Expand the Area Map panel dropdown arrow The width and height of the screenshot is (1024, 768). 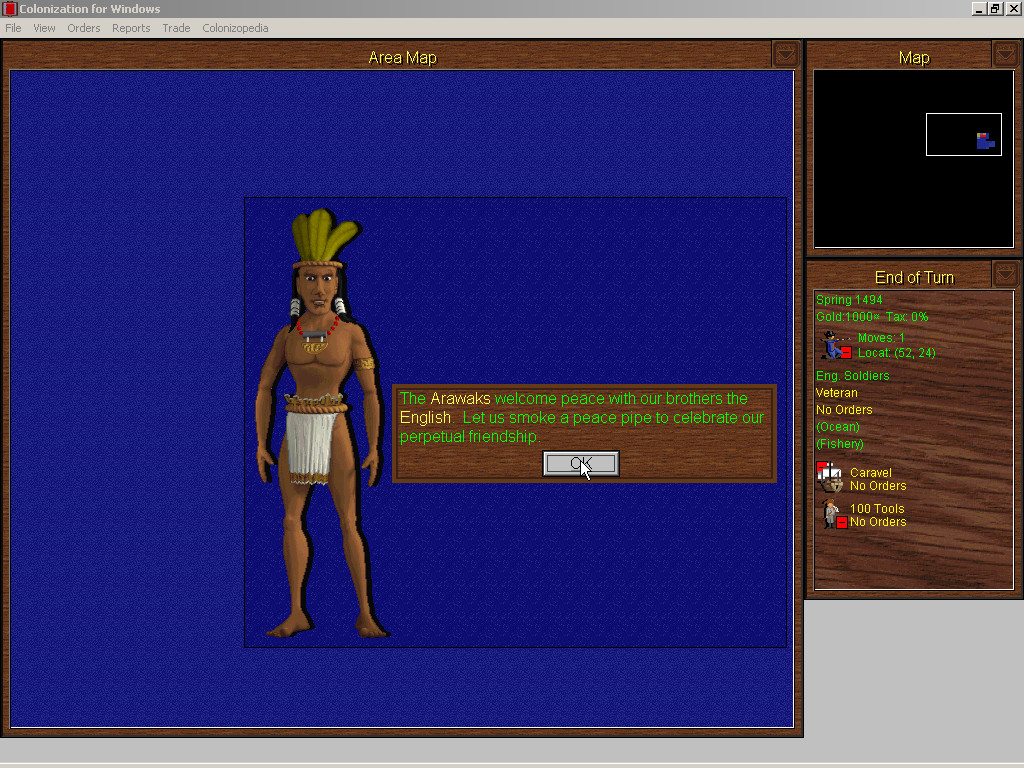point(786,54)
